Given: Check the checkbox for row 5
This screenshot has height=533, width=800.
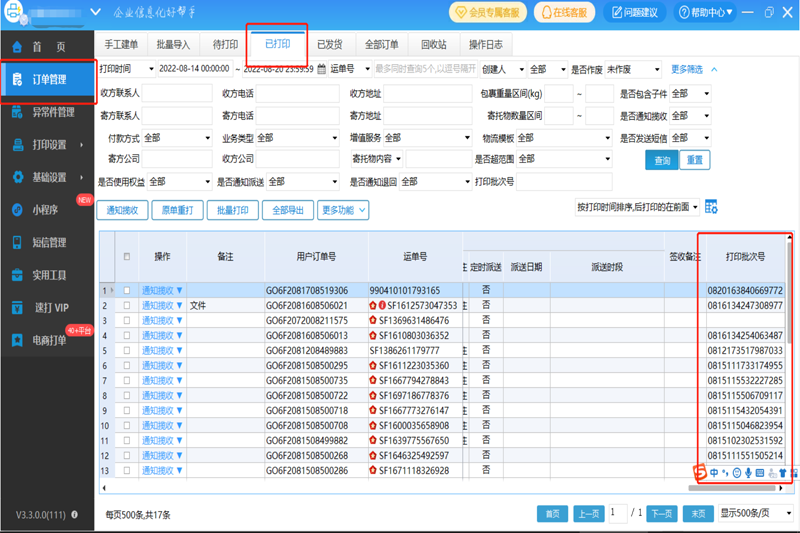Looking at the screenshot, I should (126, 336).
